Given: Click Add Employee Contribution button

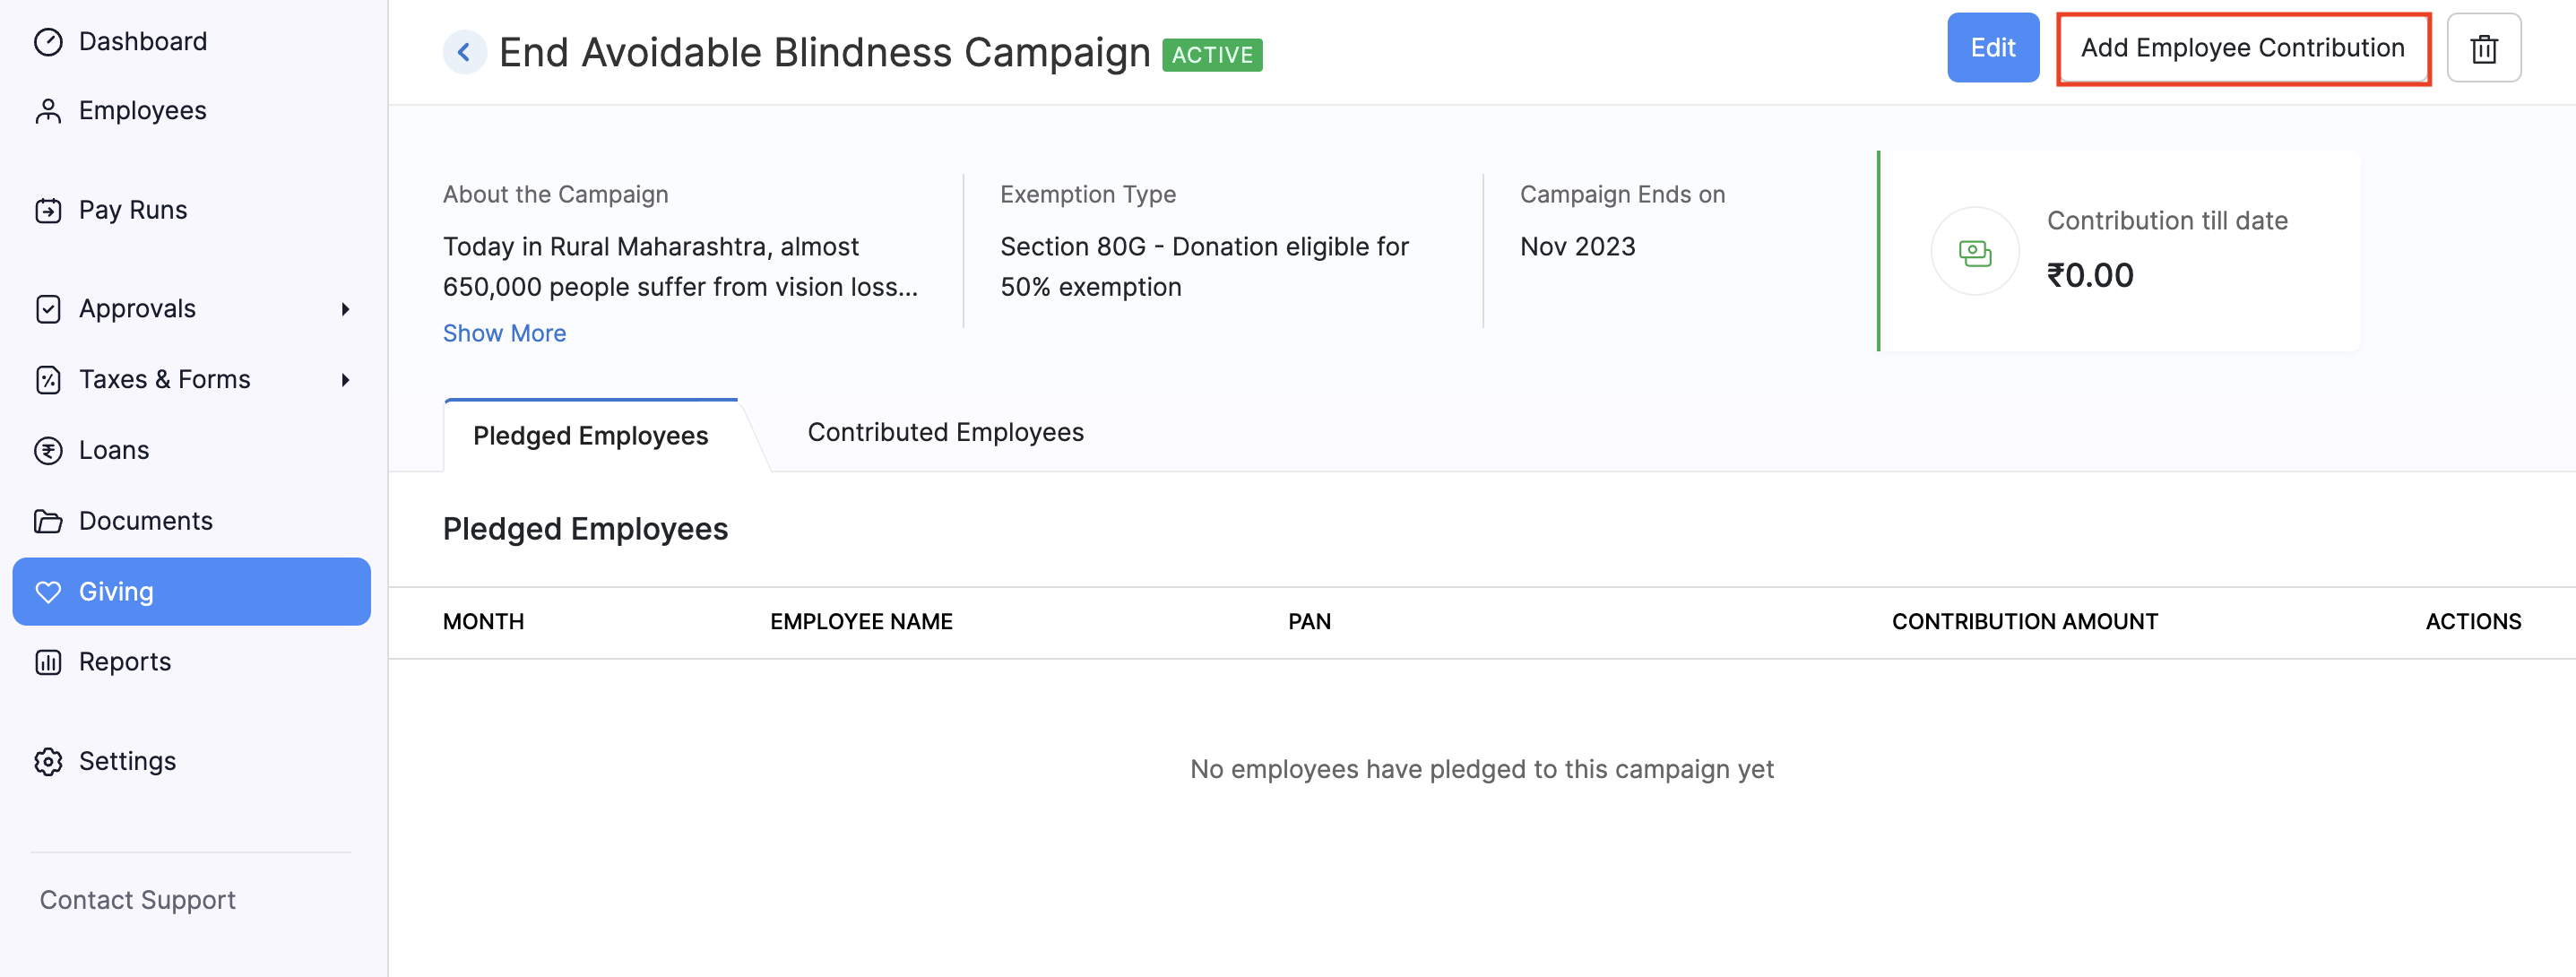Looking at the screenshot, I should pos(2242,48).
